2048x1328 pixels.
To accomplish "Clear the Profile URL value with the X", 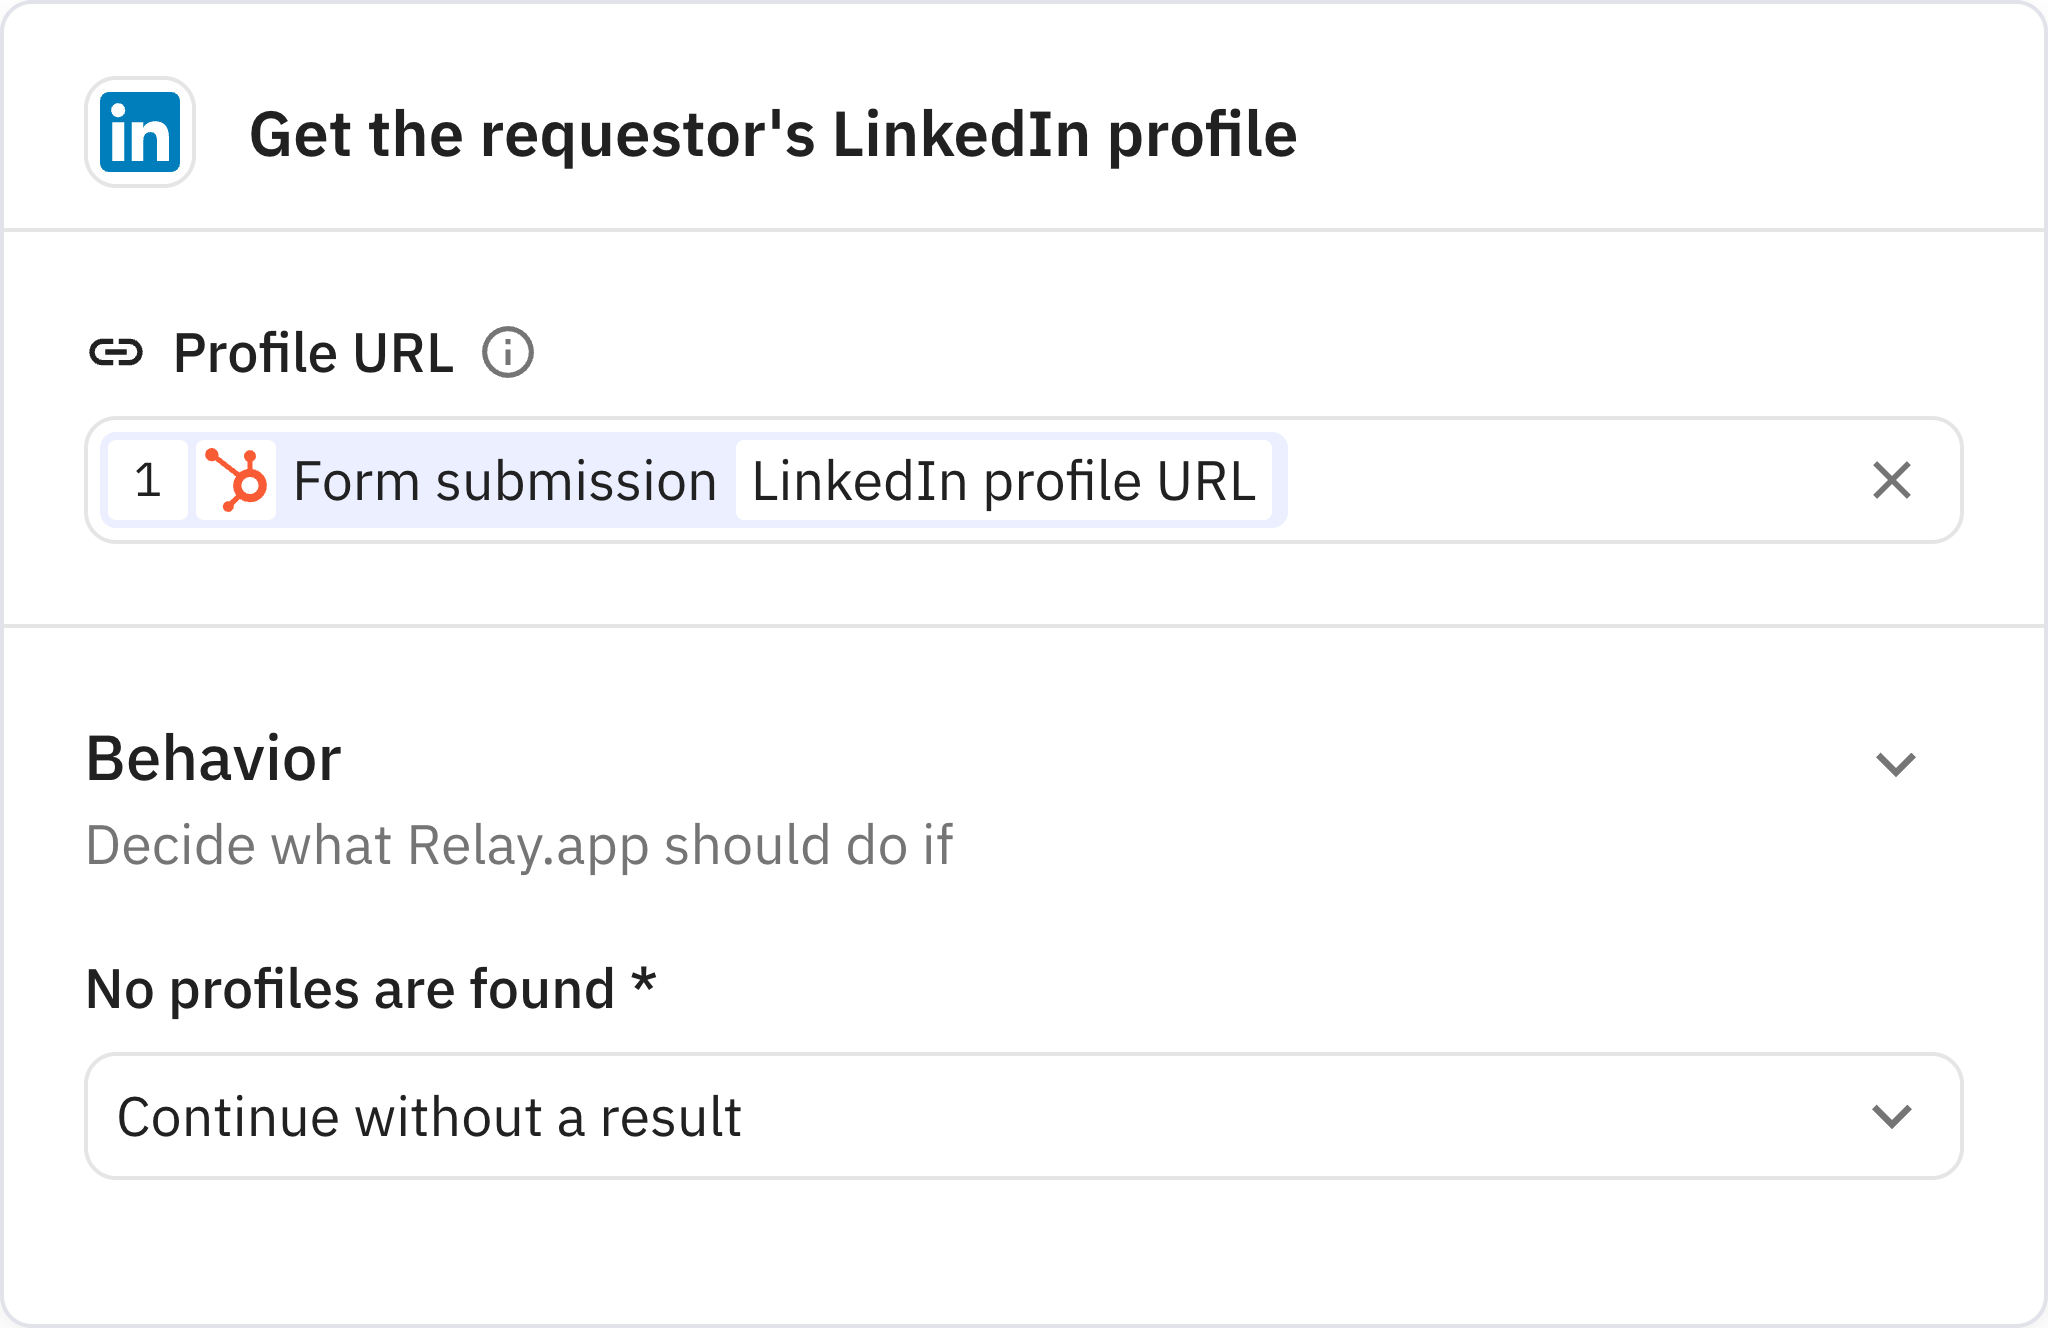I will tap(1890, 481).
